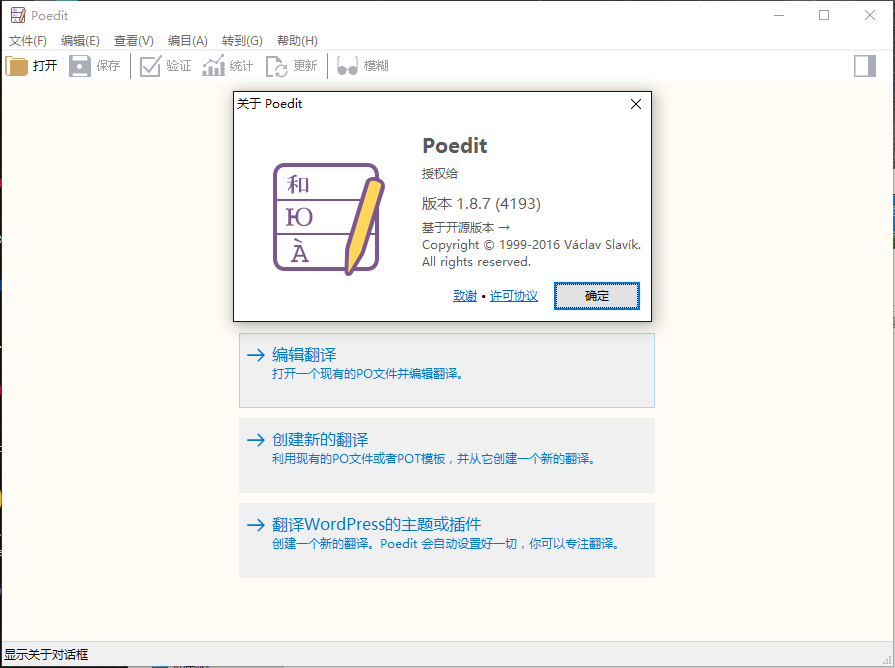Click the Update (更新) document icon
Screen dimensions: 895x668
tap(277, 66)
